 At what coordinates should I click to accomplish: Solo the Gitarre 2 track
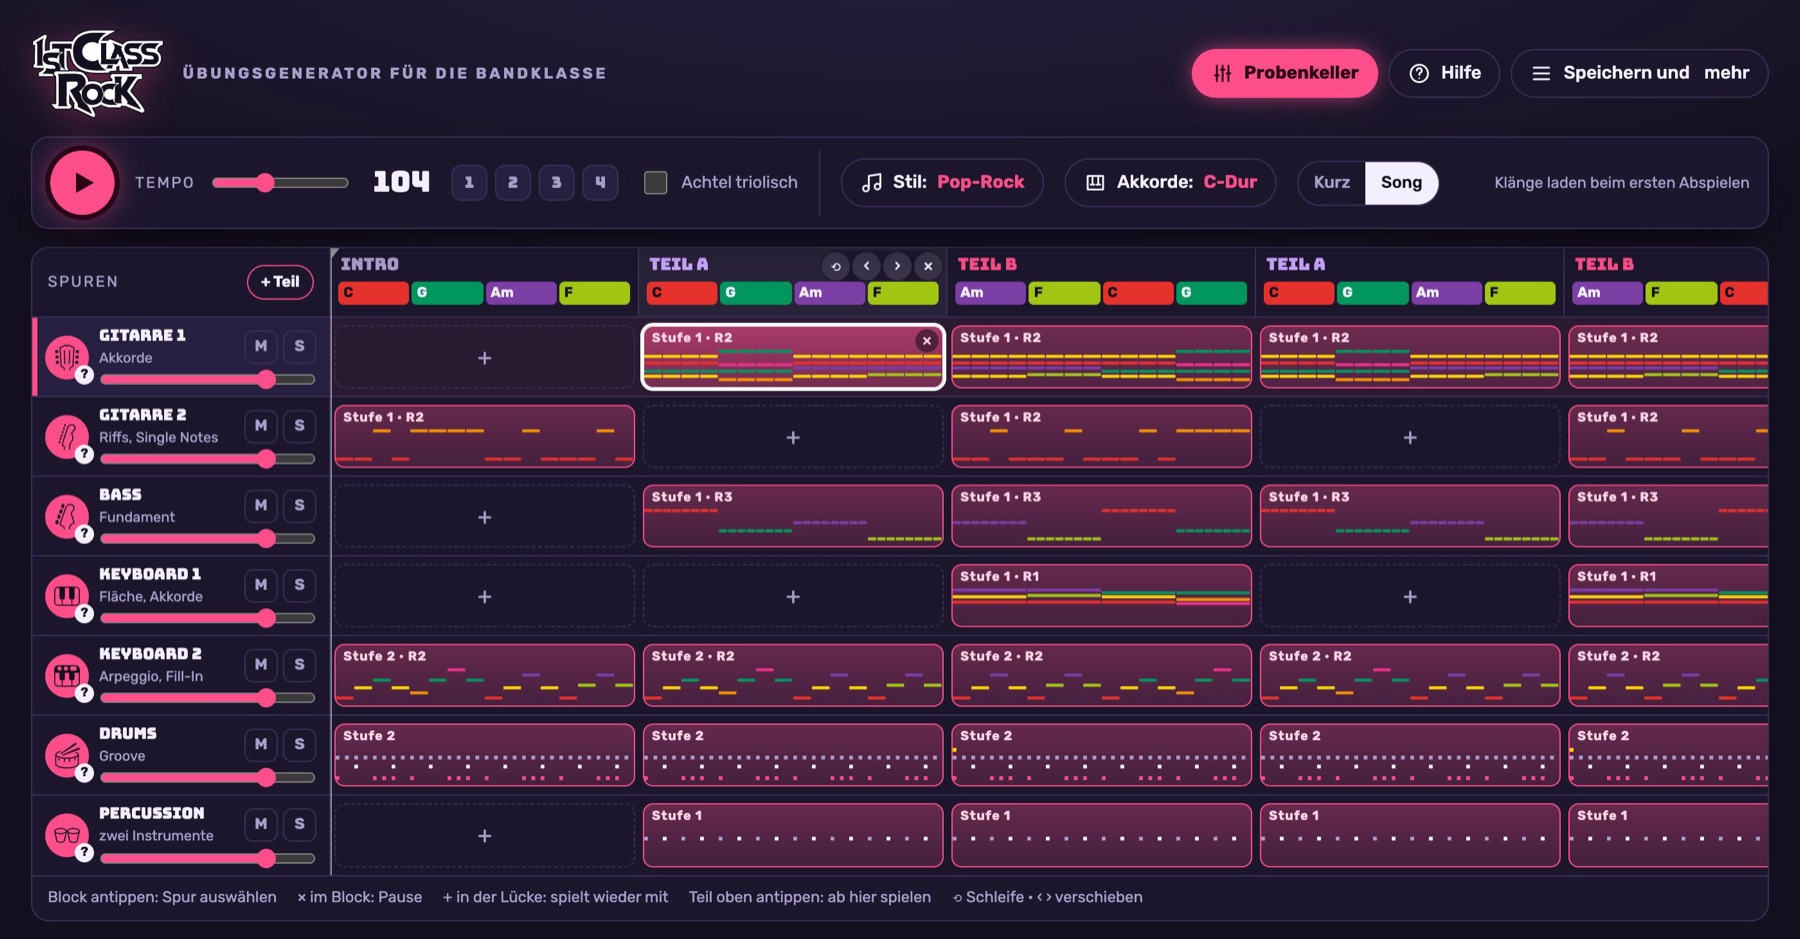[300, 426]
